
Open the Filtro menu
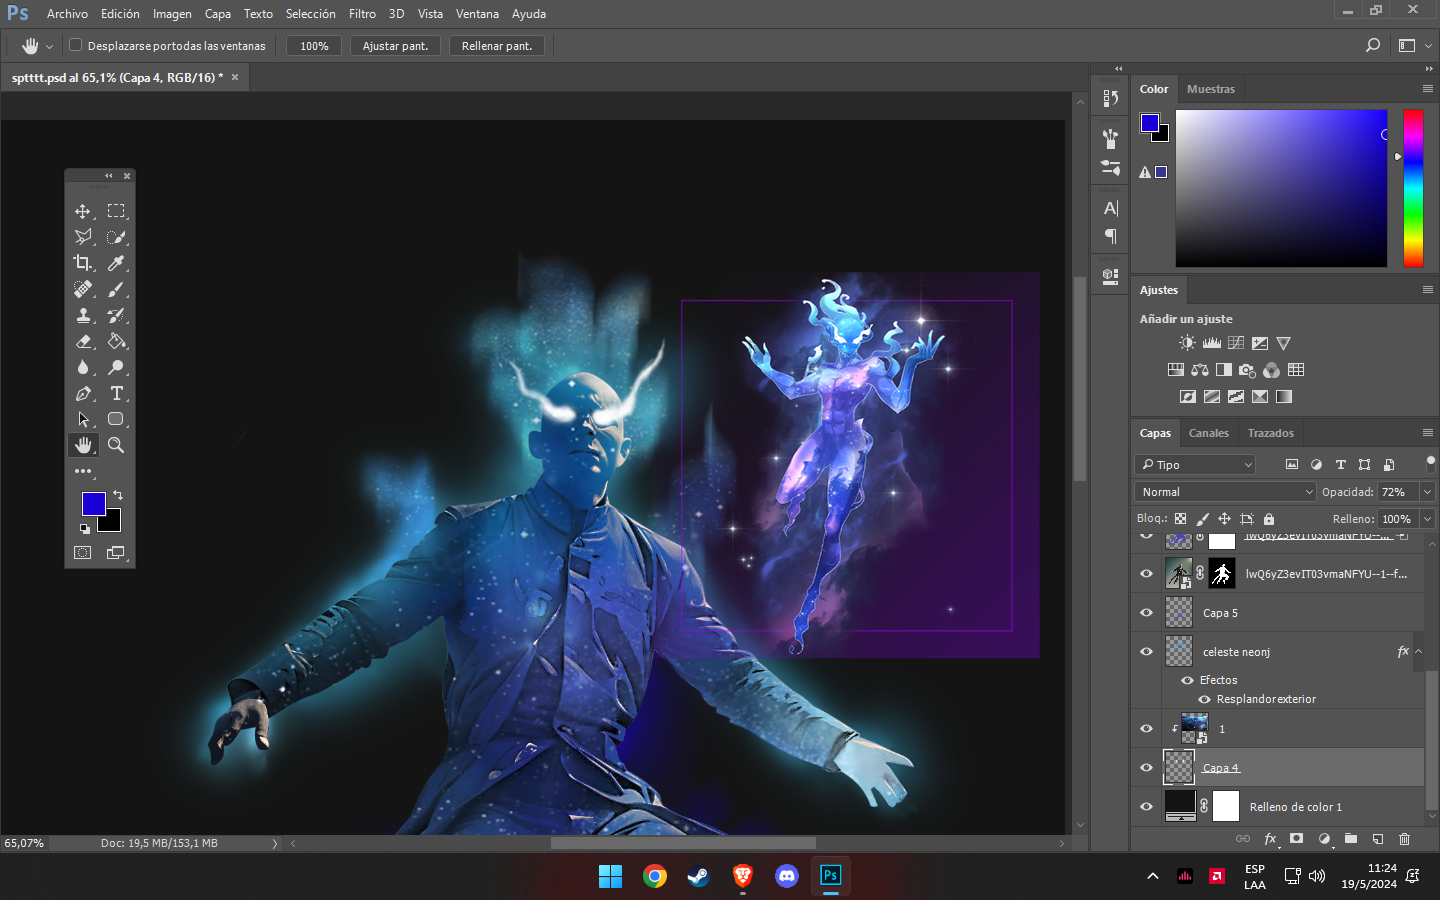tap(362, 14)
